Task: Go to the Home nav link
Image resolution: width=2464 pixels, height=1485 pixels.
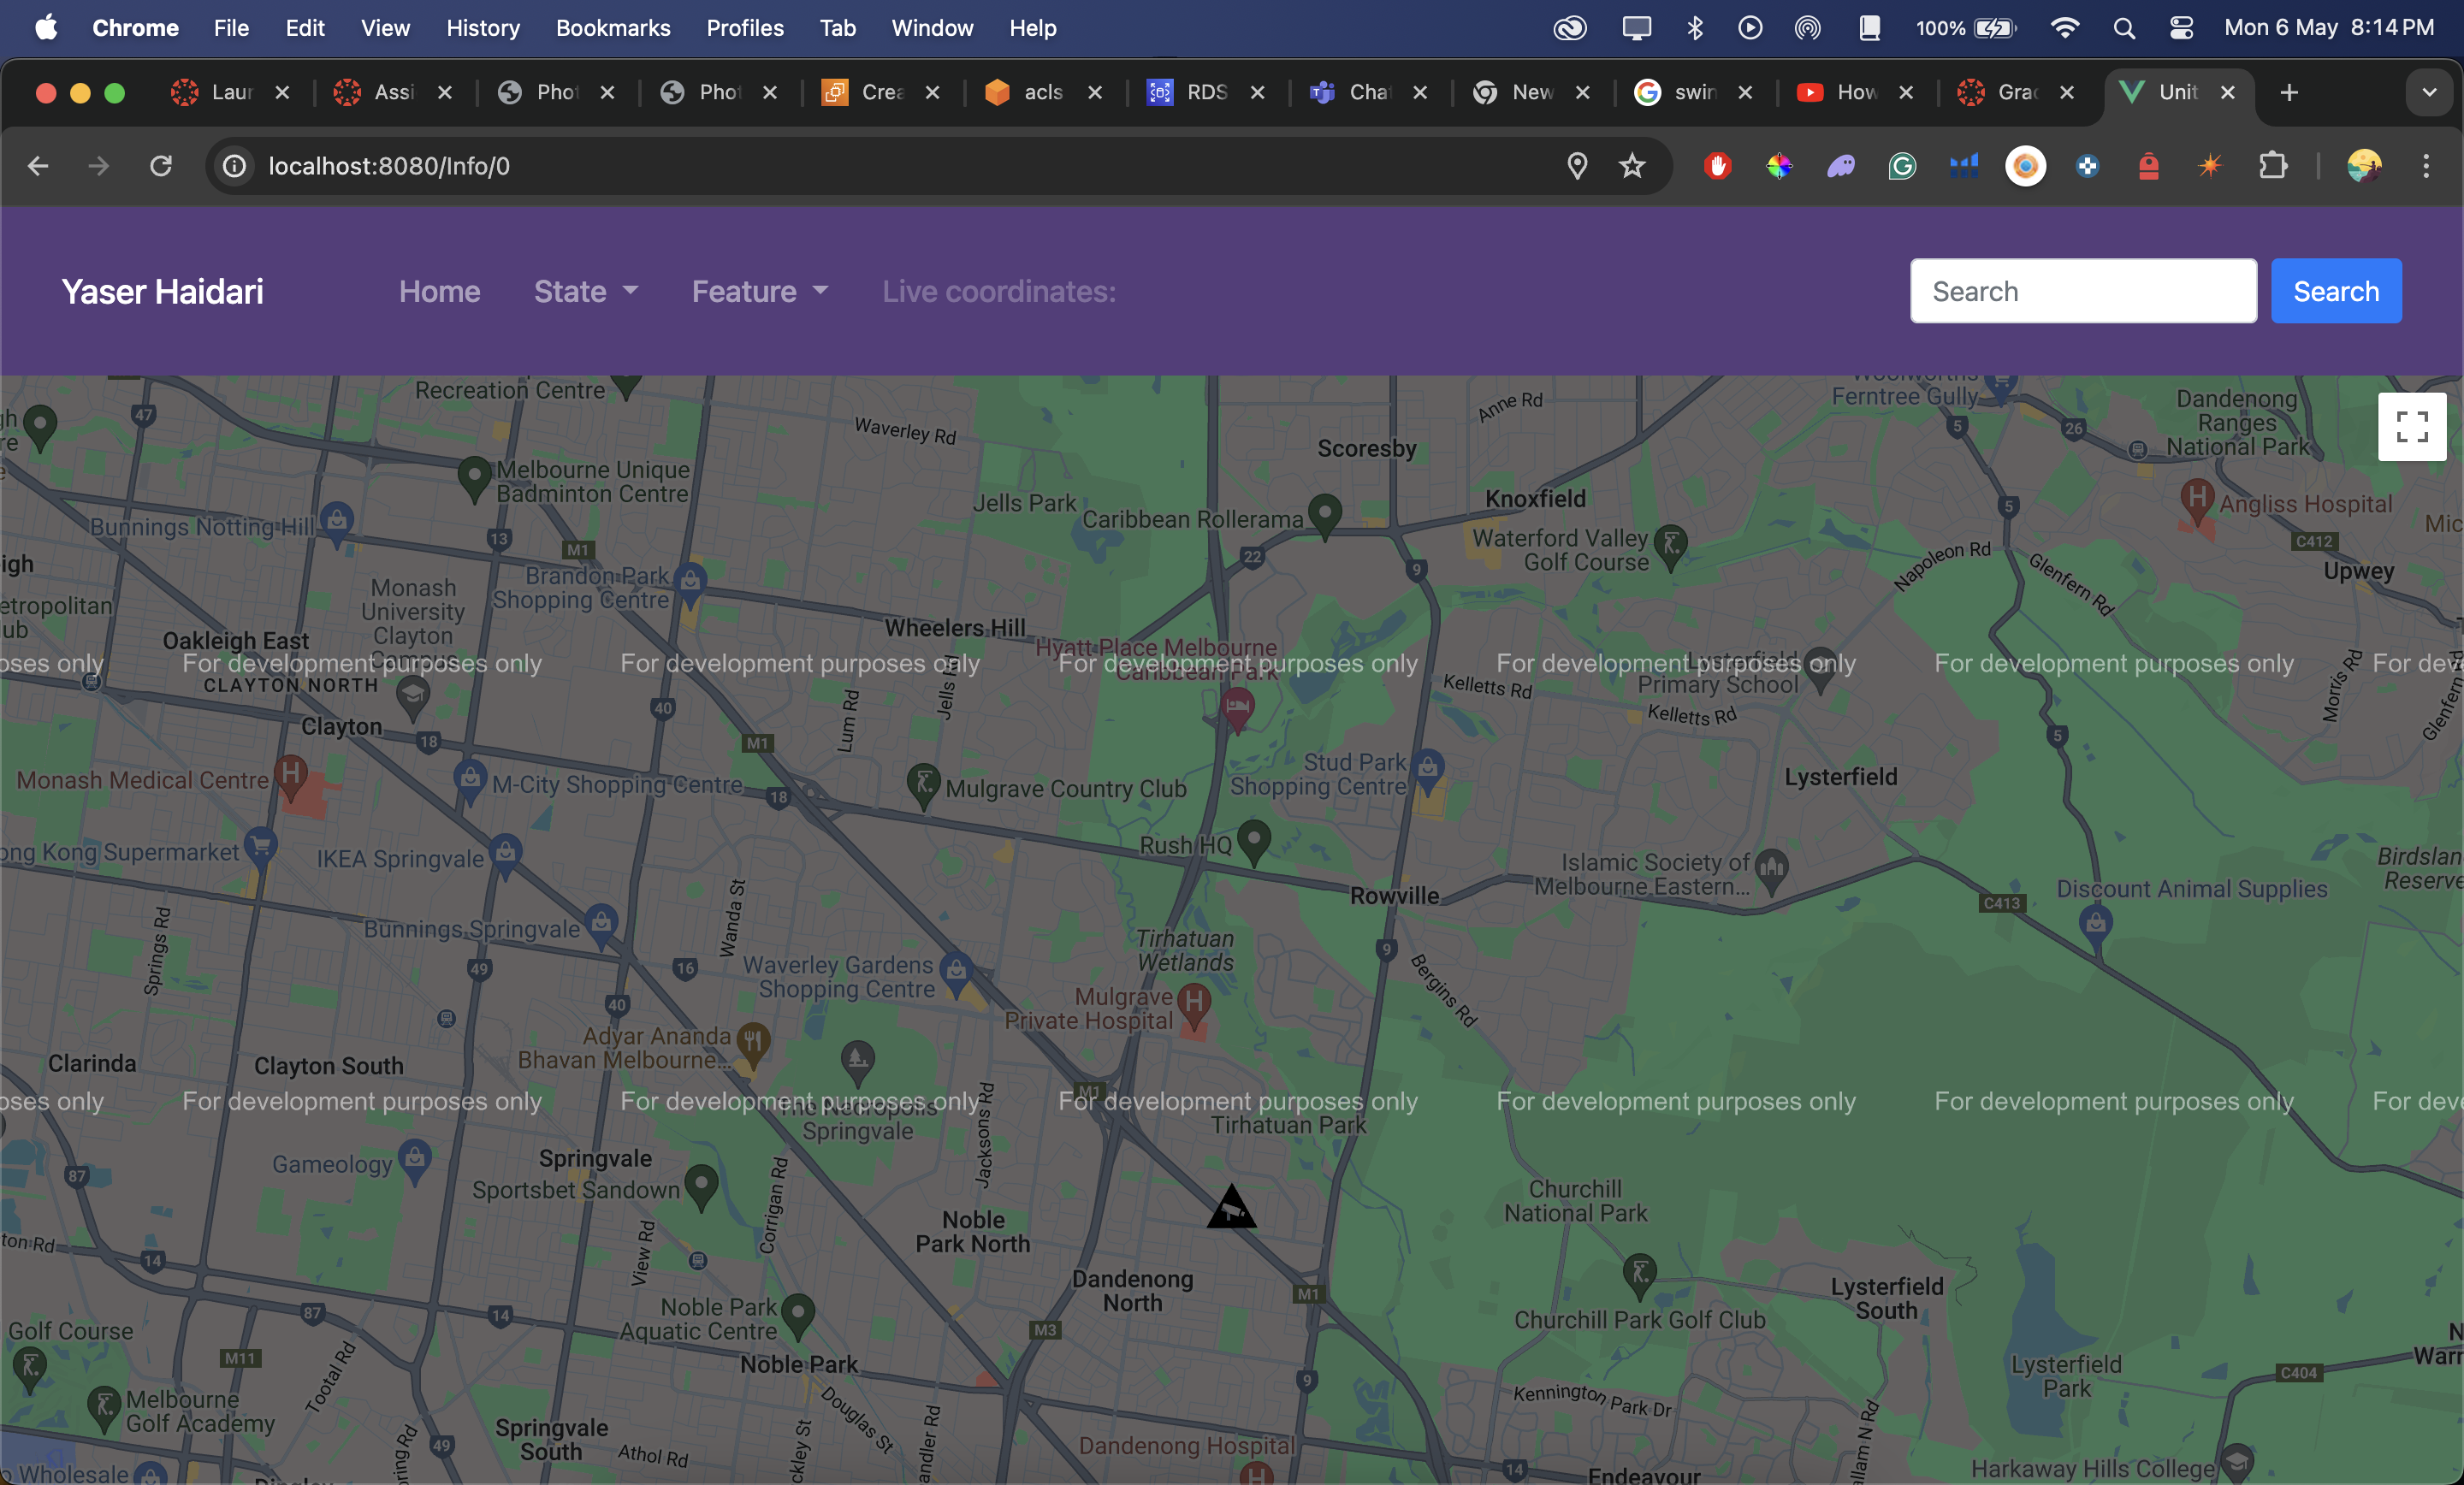Action: click(440, 291)
